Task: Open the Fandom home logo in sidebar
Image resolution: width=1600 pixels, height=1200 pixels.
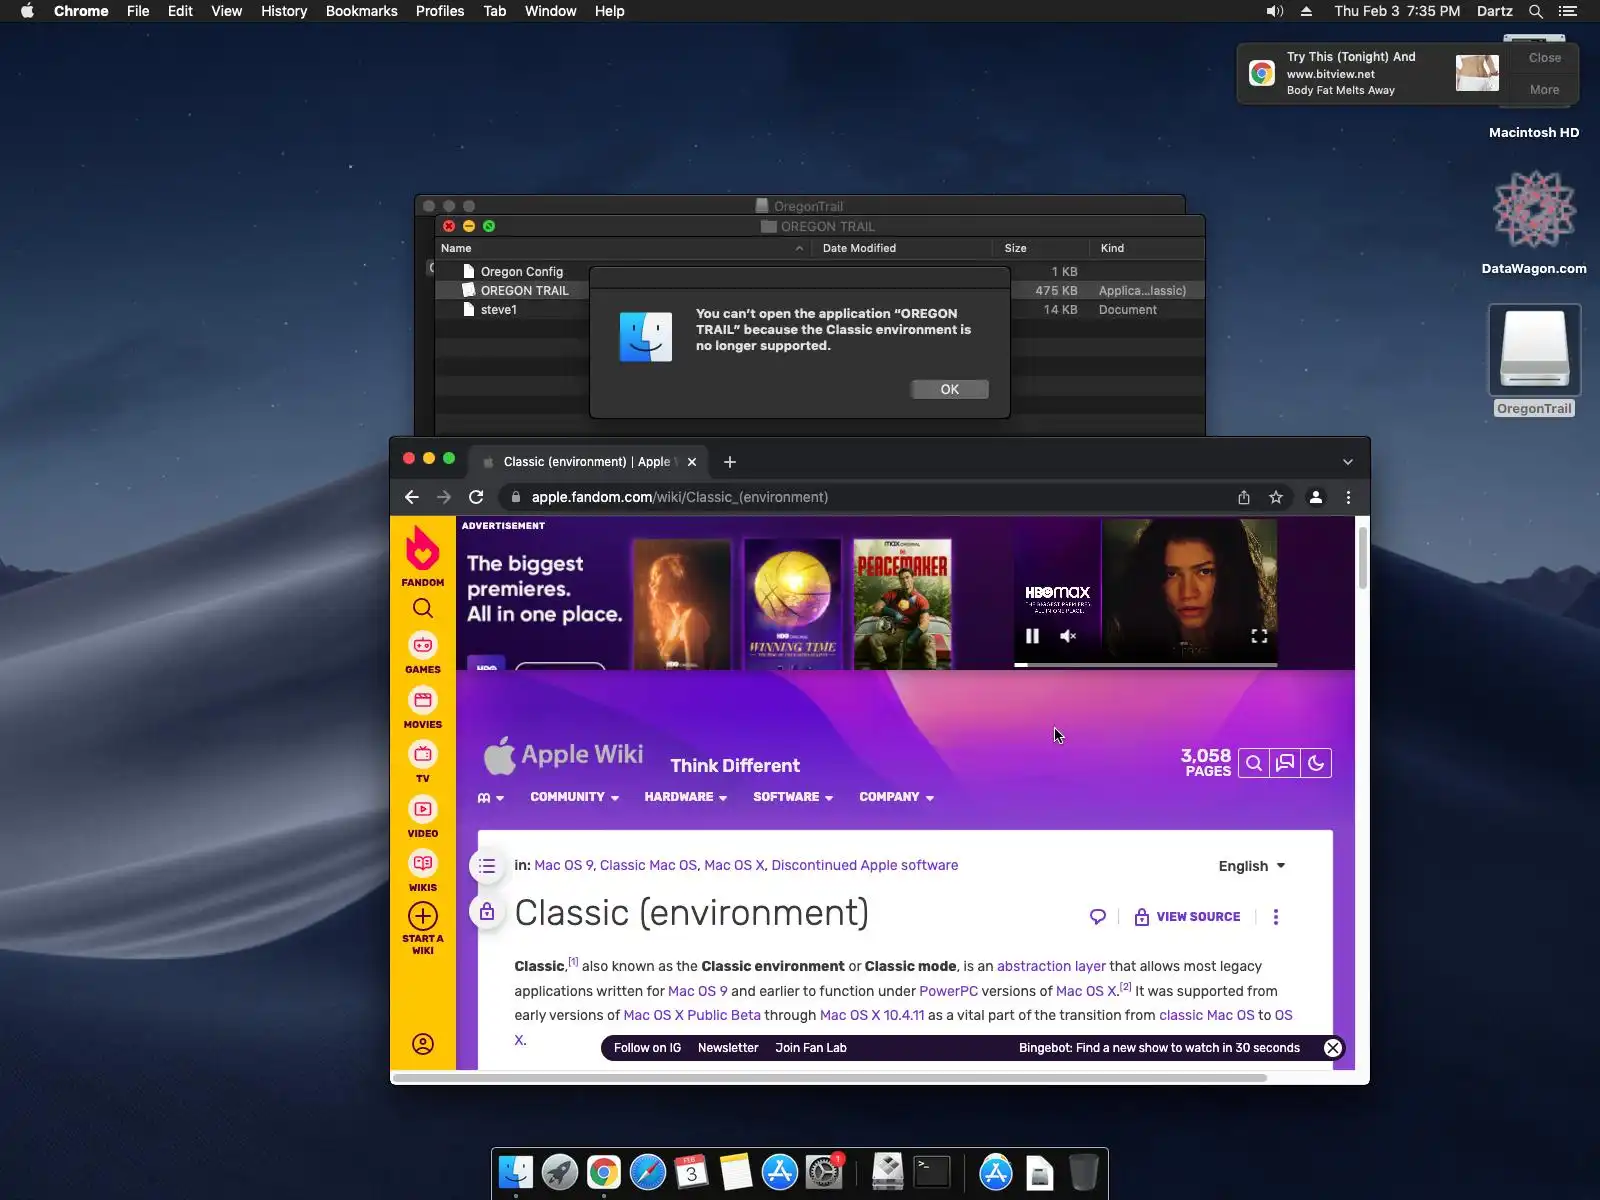Action: (422, 555)
